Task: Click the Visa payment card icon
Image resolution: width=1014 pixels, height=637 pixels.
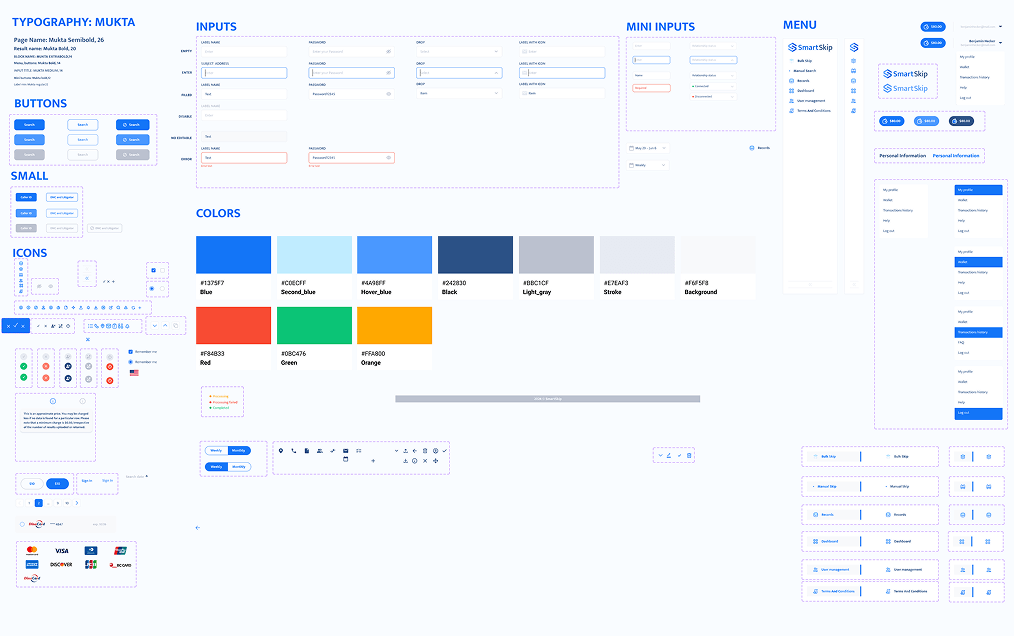Action: 60,549
